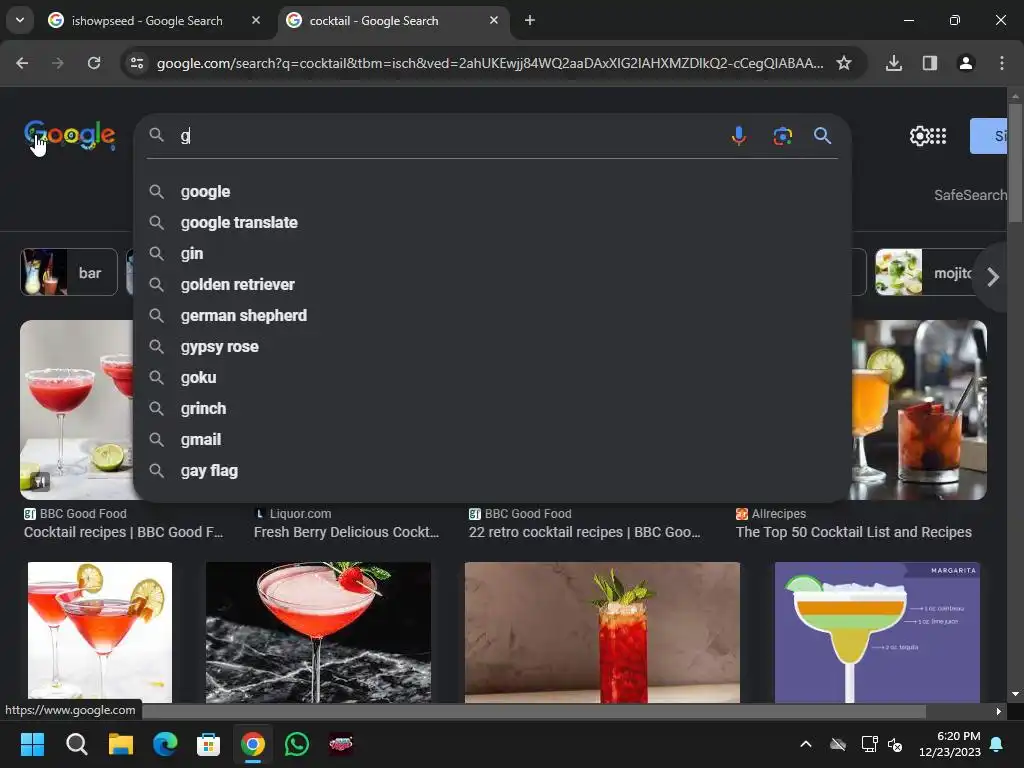Launch File Explorer from the taskbar
Image resolution: width=1024 pixels, height=768 pixels.
(x=121, y=744)
